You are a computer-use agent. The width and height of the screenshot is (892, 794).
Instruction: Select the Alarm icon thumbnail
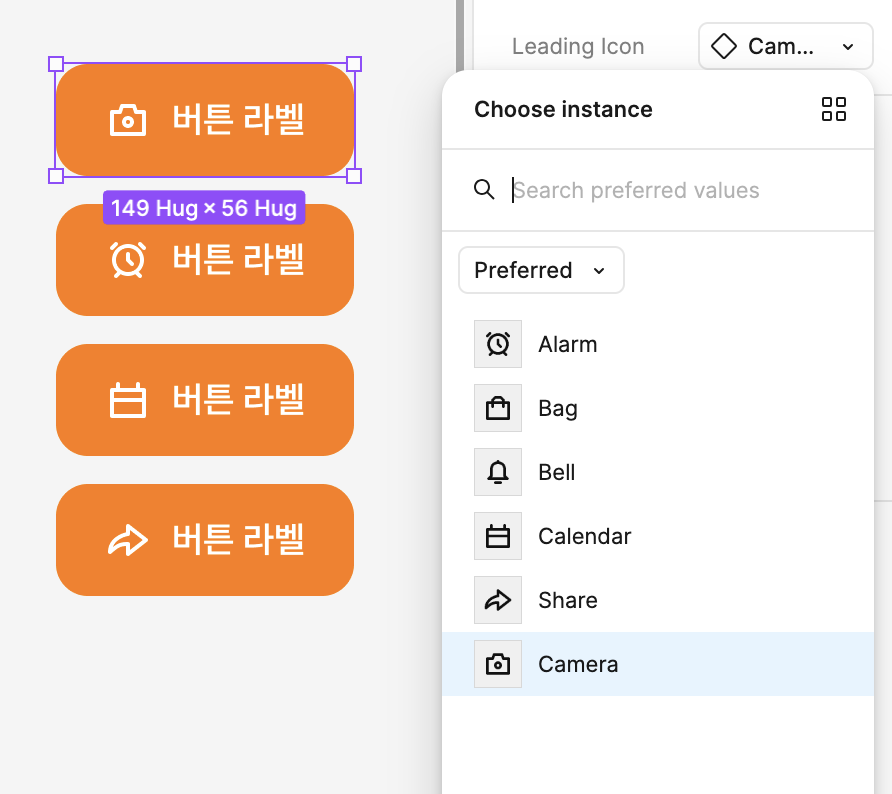tap(498, 344)
